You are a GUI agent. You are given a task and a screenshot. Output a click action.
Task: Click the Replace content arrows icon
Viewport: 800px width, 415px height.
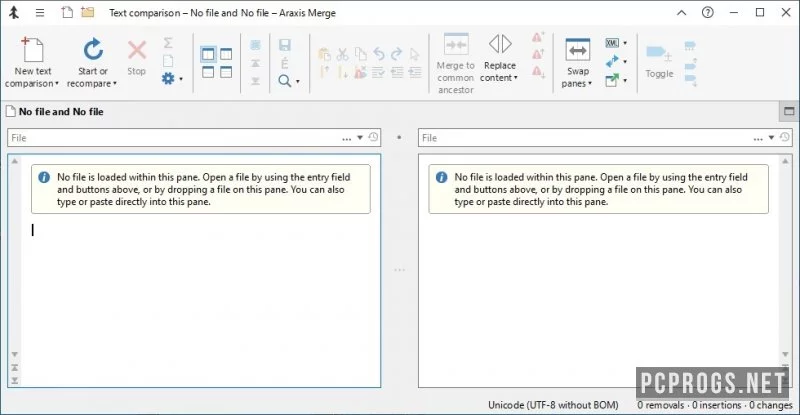[500, 44]
